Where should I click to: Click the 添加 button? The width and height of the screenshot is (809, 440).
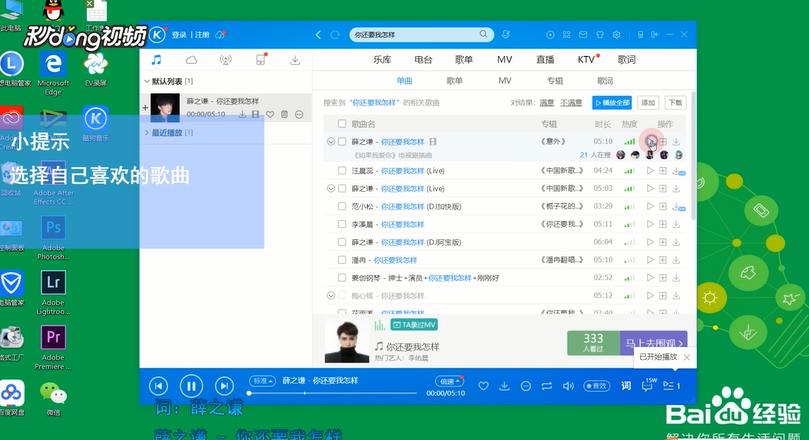648,103
